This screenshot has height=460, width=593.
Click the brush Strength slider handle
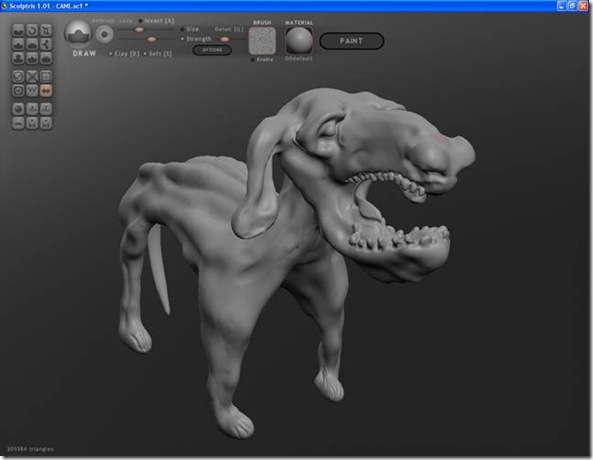[x=151, y=39]
